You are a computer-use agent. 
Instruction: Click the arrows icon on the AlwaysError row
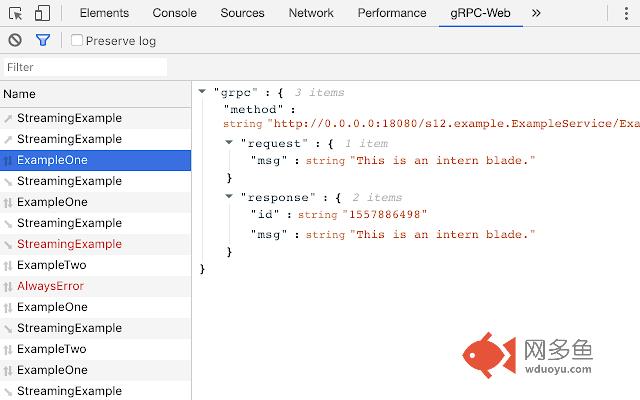pos(8,287)
